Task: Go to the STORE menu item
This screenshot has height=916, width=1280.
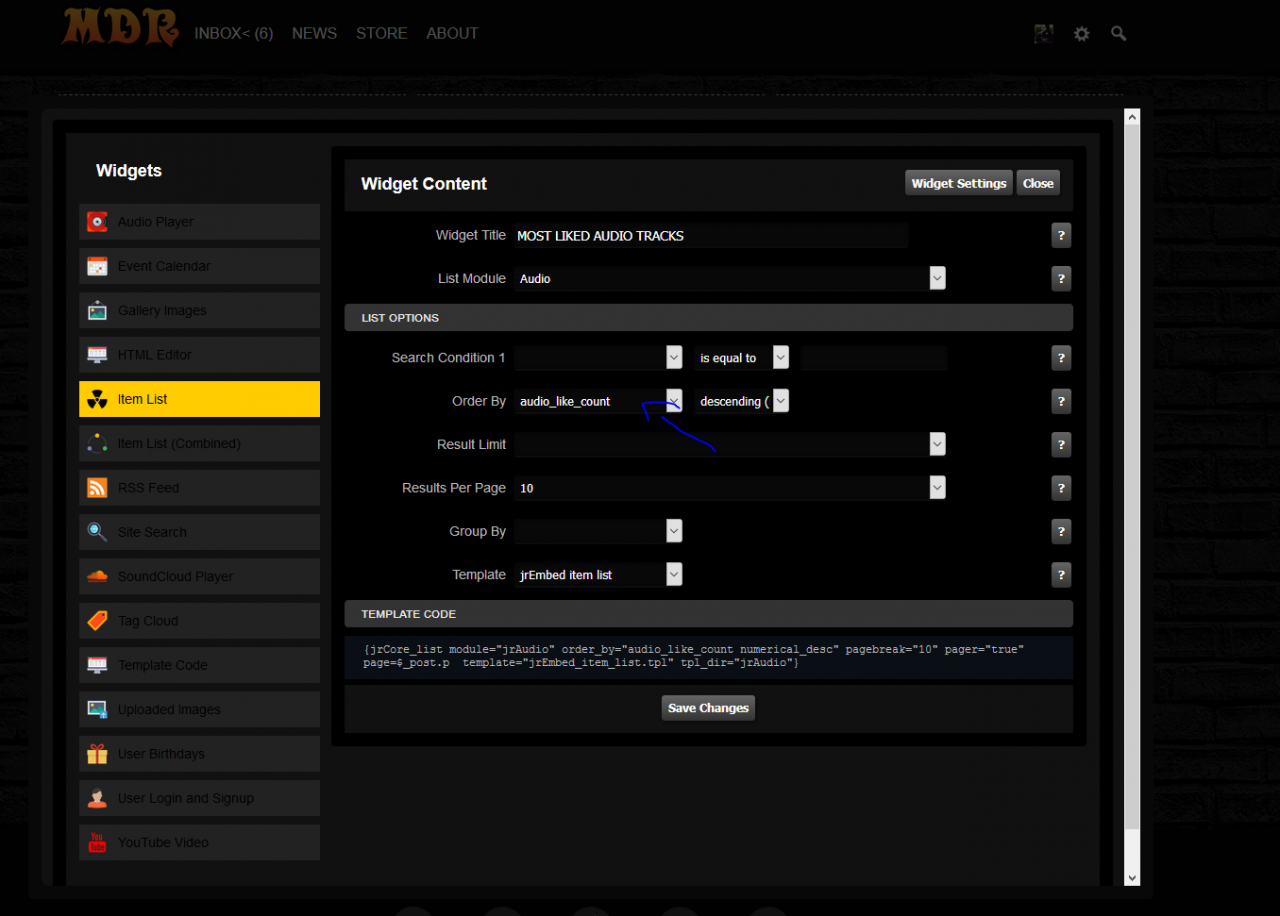Action: [381, 33]
